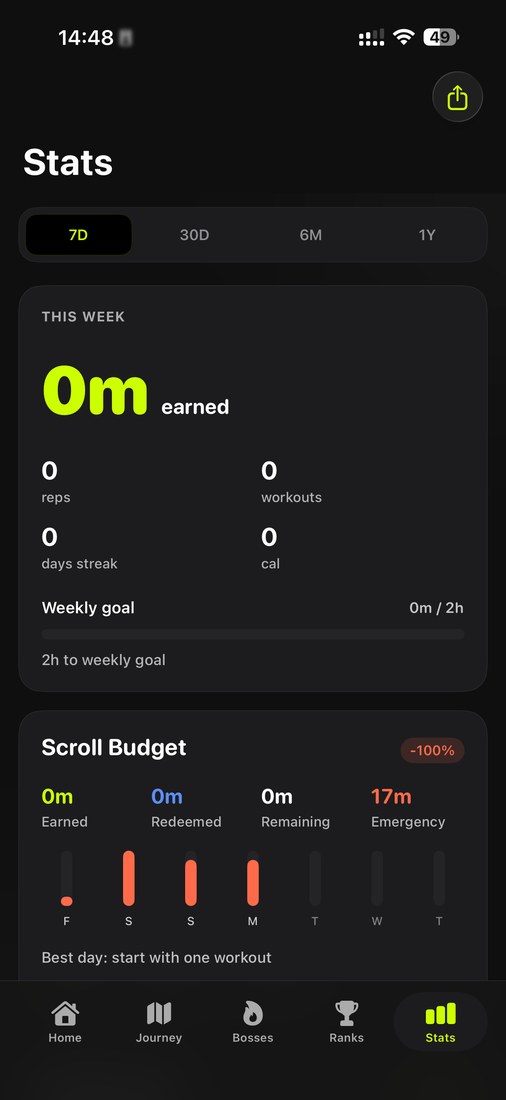Switch to the 6M time range
This screenshot has width=506, height=1100.
coord(311,235)
